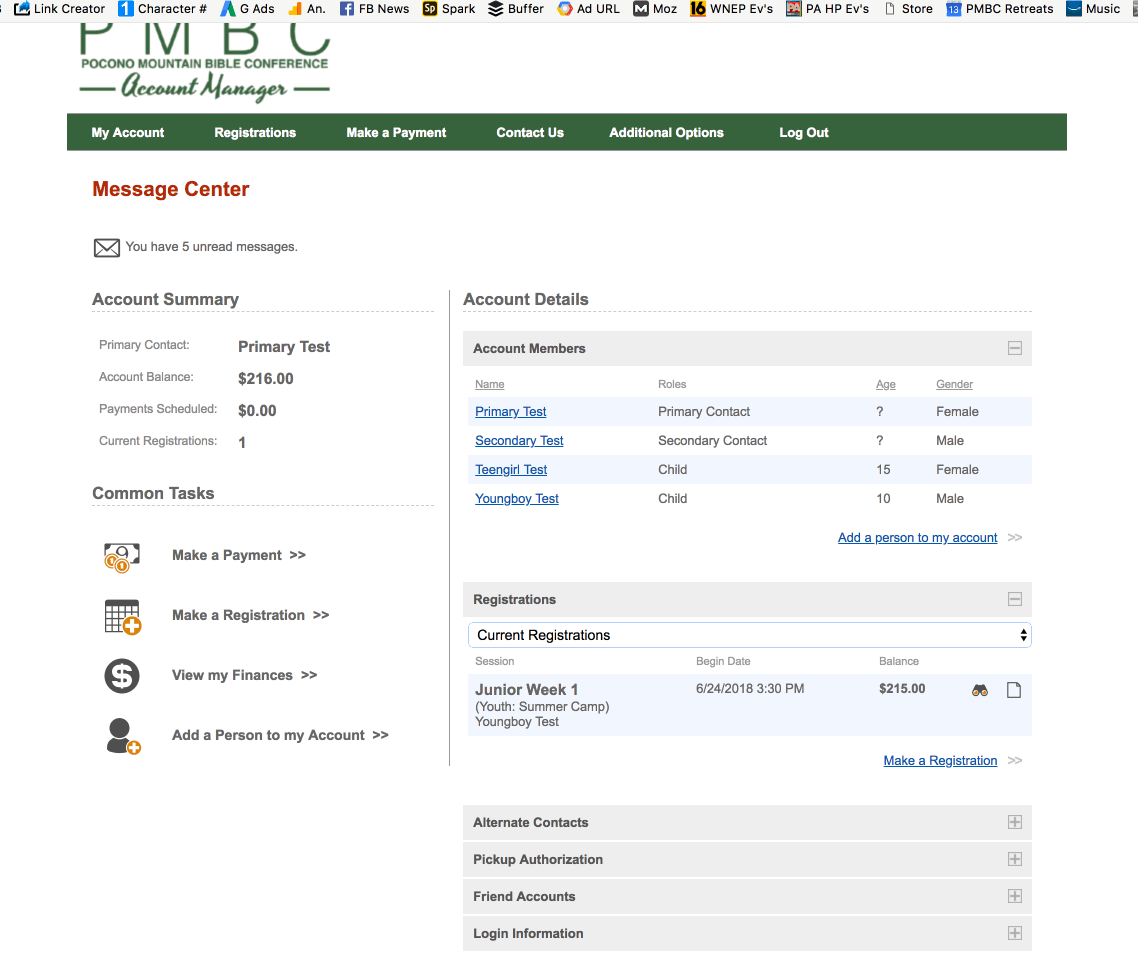Expand the Alternate Contacts section
The height and width of the screenshot is (954, 1138).
point(1015,823)
